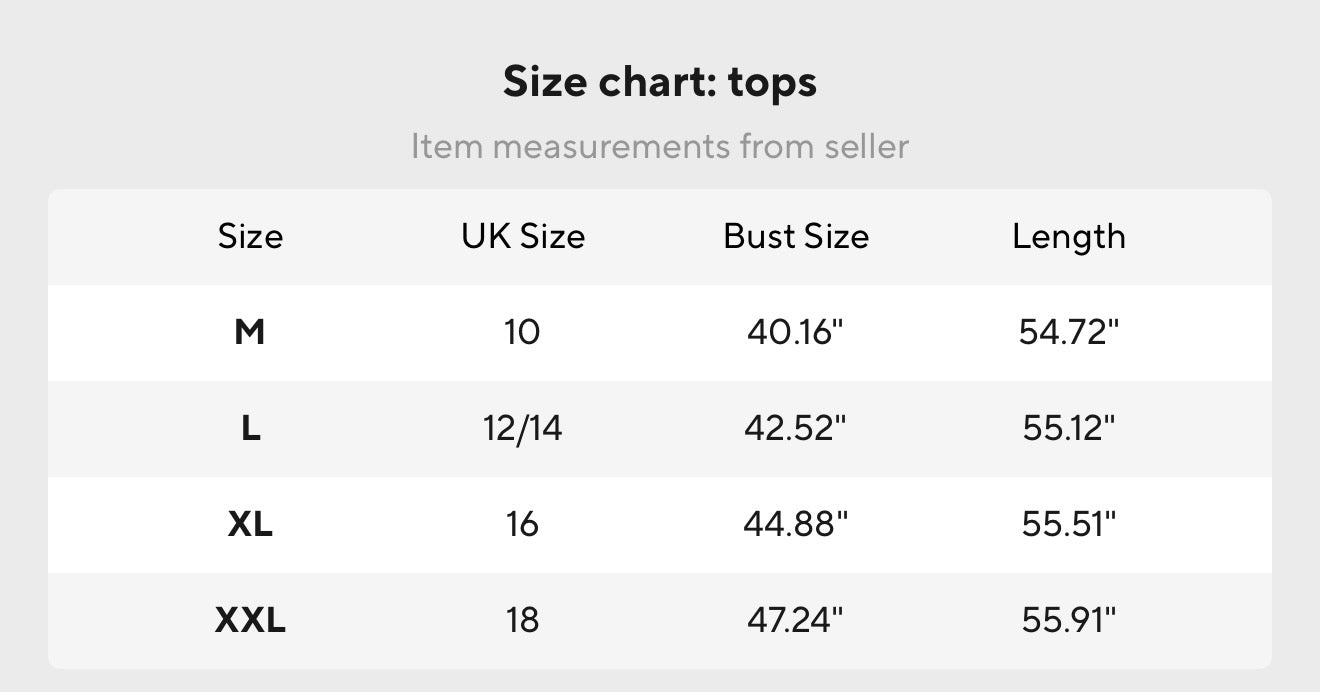Click the Bust Size column header

(x=796, y=237)
